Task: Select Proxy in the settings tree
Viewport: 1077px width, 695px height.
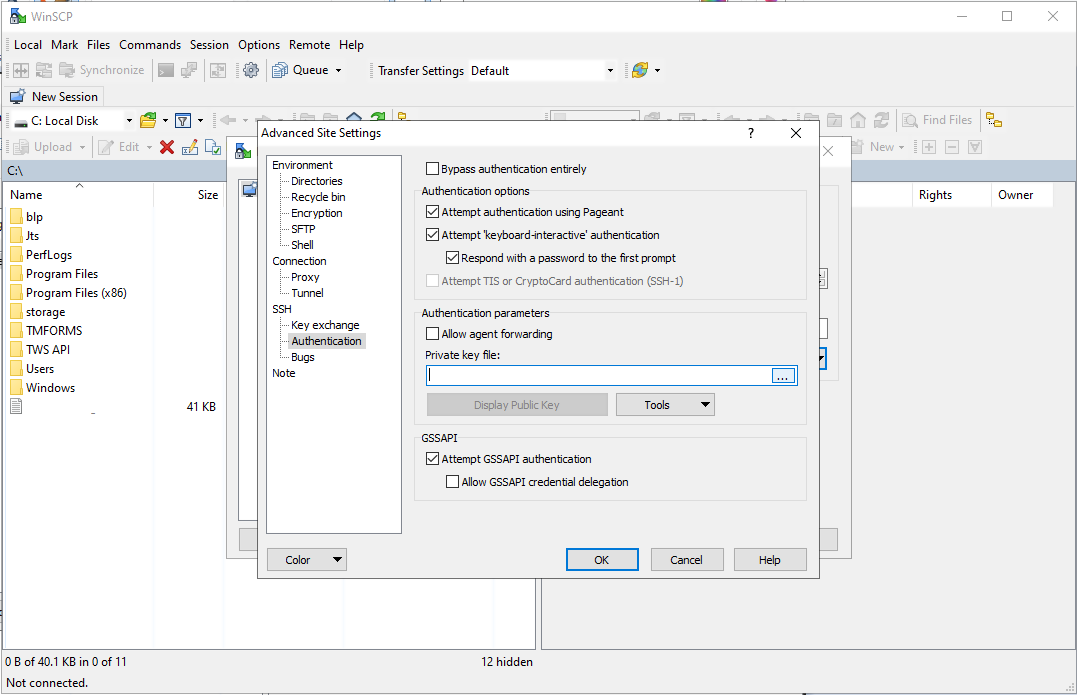Action: [305, 277]
